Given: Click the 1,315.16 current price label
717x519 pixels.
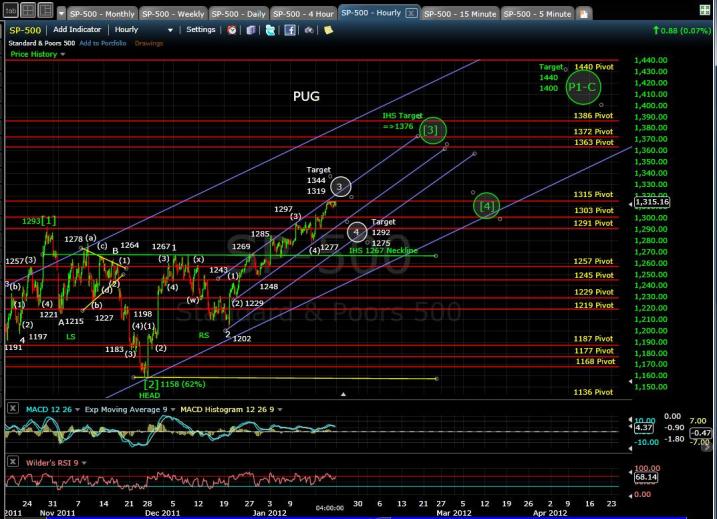Looking at the screenshot, I should (x=652, y=202).
